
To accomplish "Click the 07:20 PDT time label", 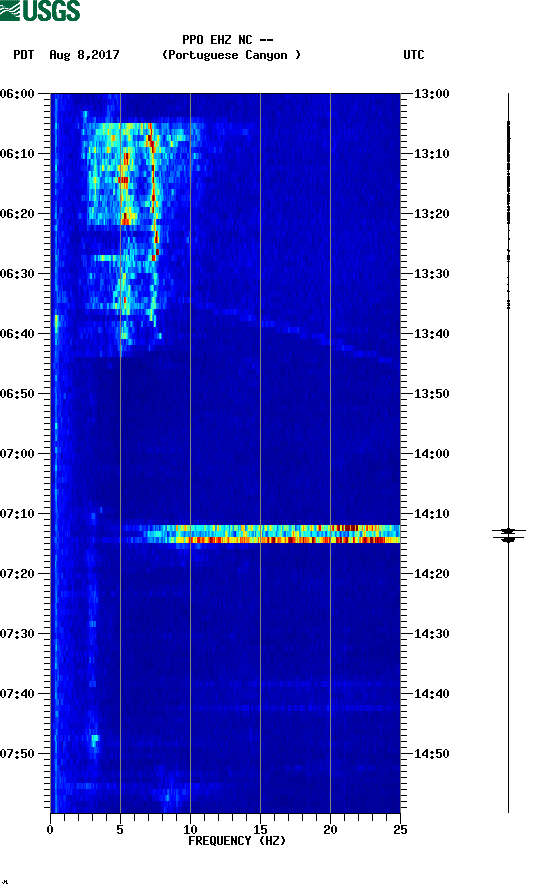I will (17, 574).
